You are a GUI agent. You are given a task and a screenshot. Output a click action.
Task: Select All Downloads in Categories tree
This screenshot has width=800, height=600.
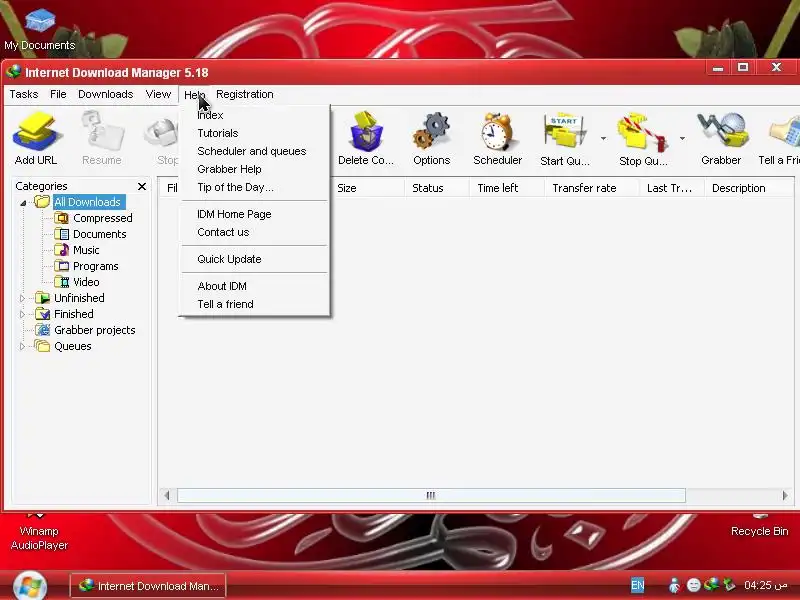[x=87, y=202]
